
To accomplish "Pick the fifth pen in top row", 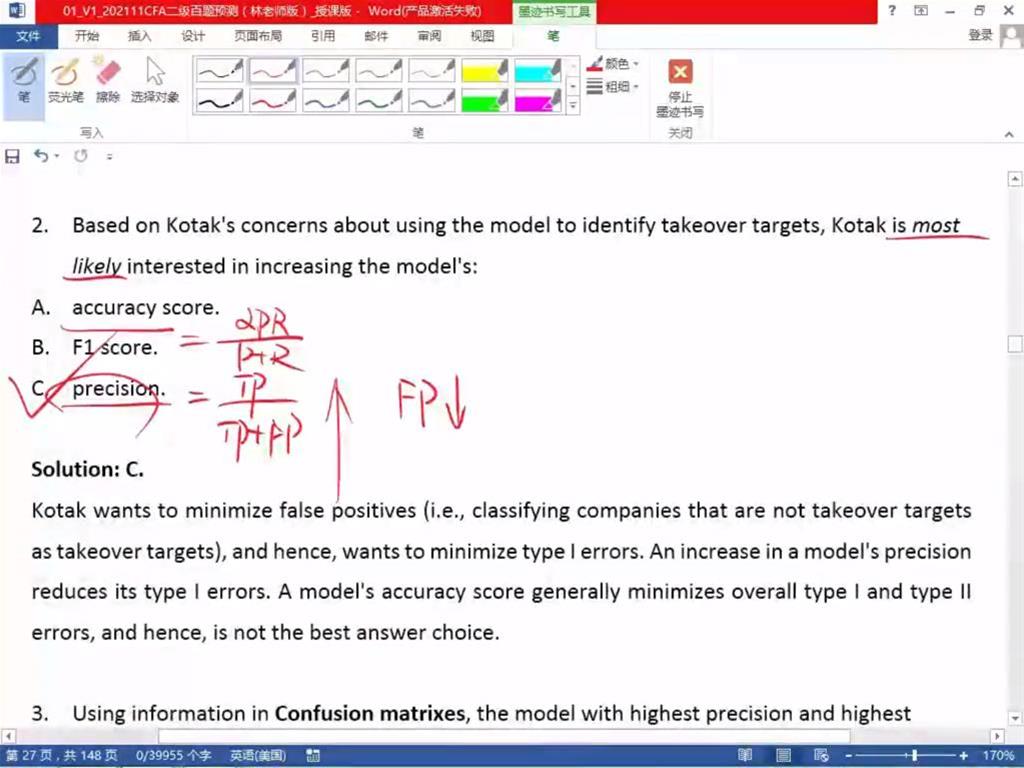I will [x=432, y=71].
